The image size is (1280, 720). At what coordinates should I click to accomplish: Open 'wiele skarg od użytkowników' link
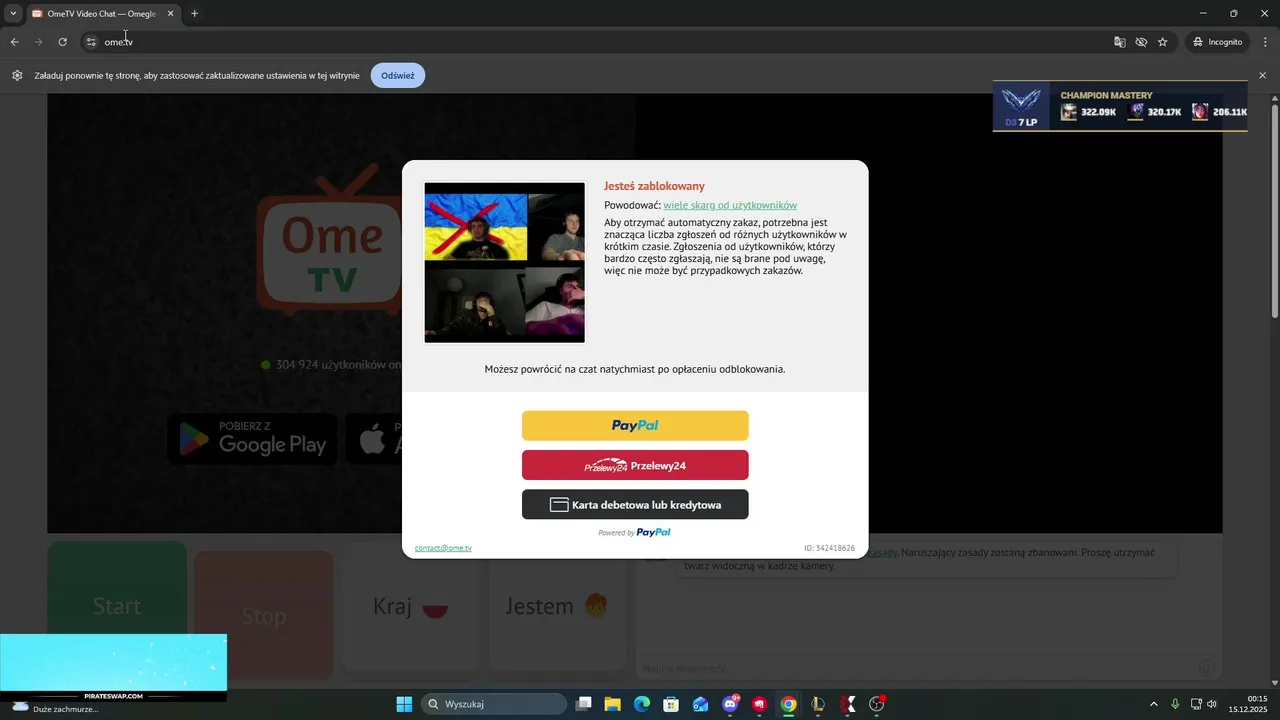point(730,205)
